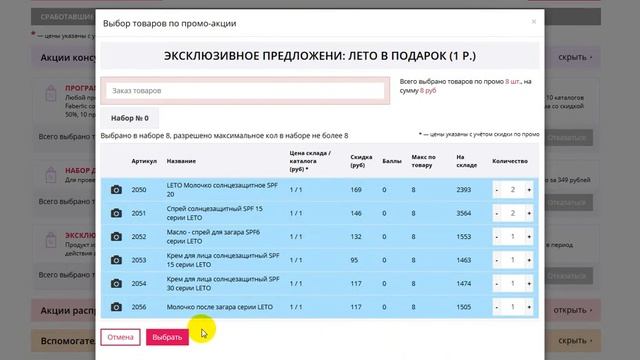This screenshot has height=360, width=640.
Task: Select Крем для лица SPF 15 product name
Action: click(x=223, y=260)
